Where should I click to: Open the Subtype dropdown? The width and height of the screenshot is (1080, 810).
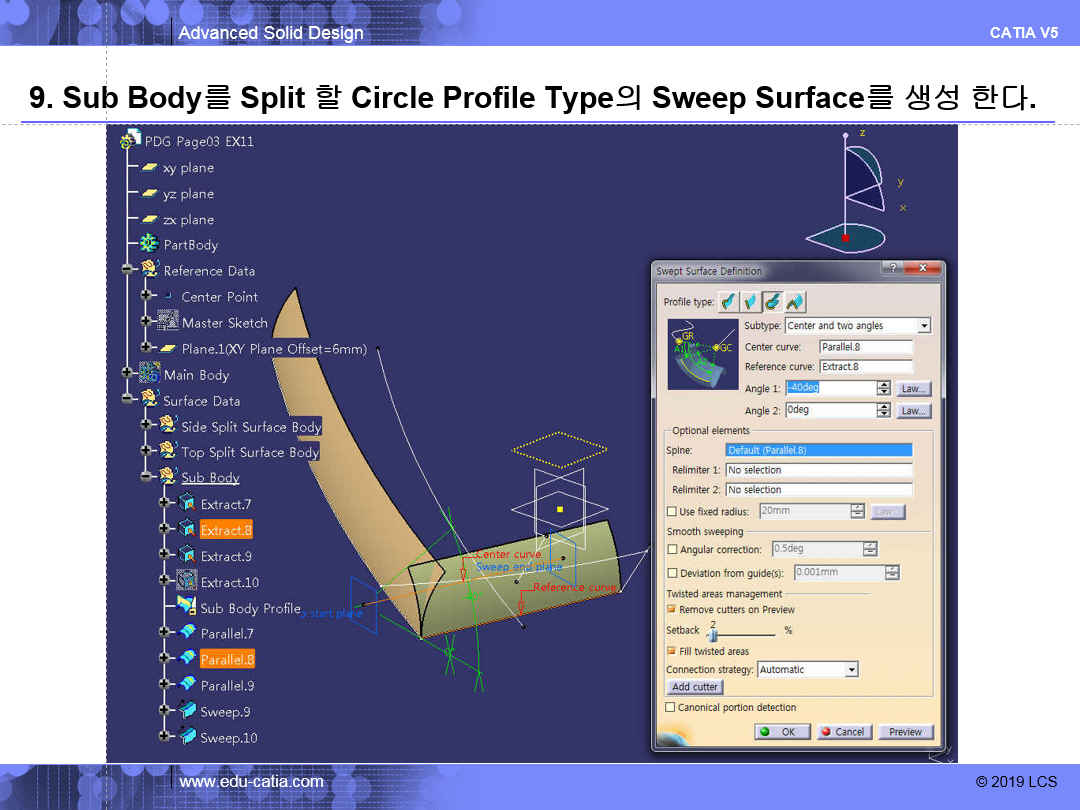pos(924,326)
